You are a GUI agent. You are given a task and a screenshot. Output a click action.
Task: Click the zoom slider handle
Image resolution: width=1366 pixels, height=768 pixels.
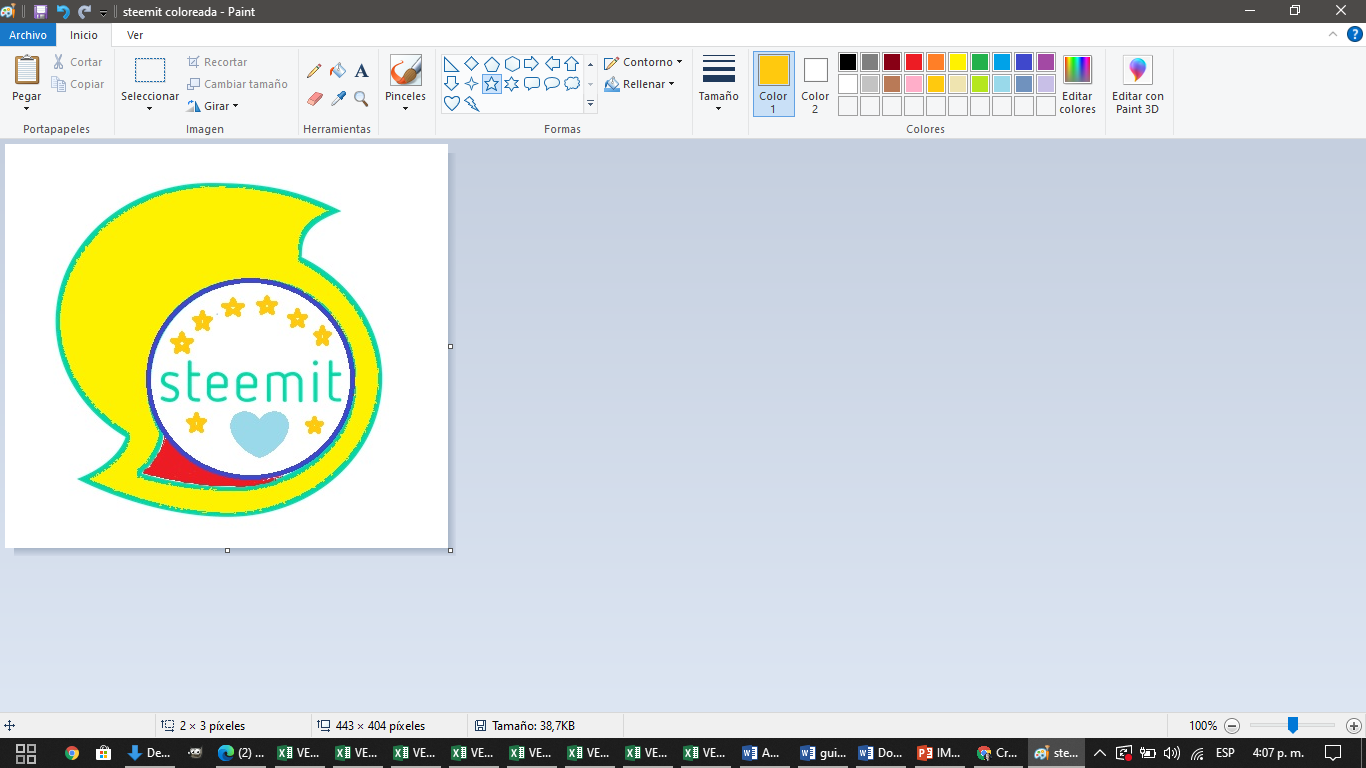point(1293,725)
